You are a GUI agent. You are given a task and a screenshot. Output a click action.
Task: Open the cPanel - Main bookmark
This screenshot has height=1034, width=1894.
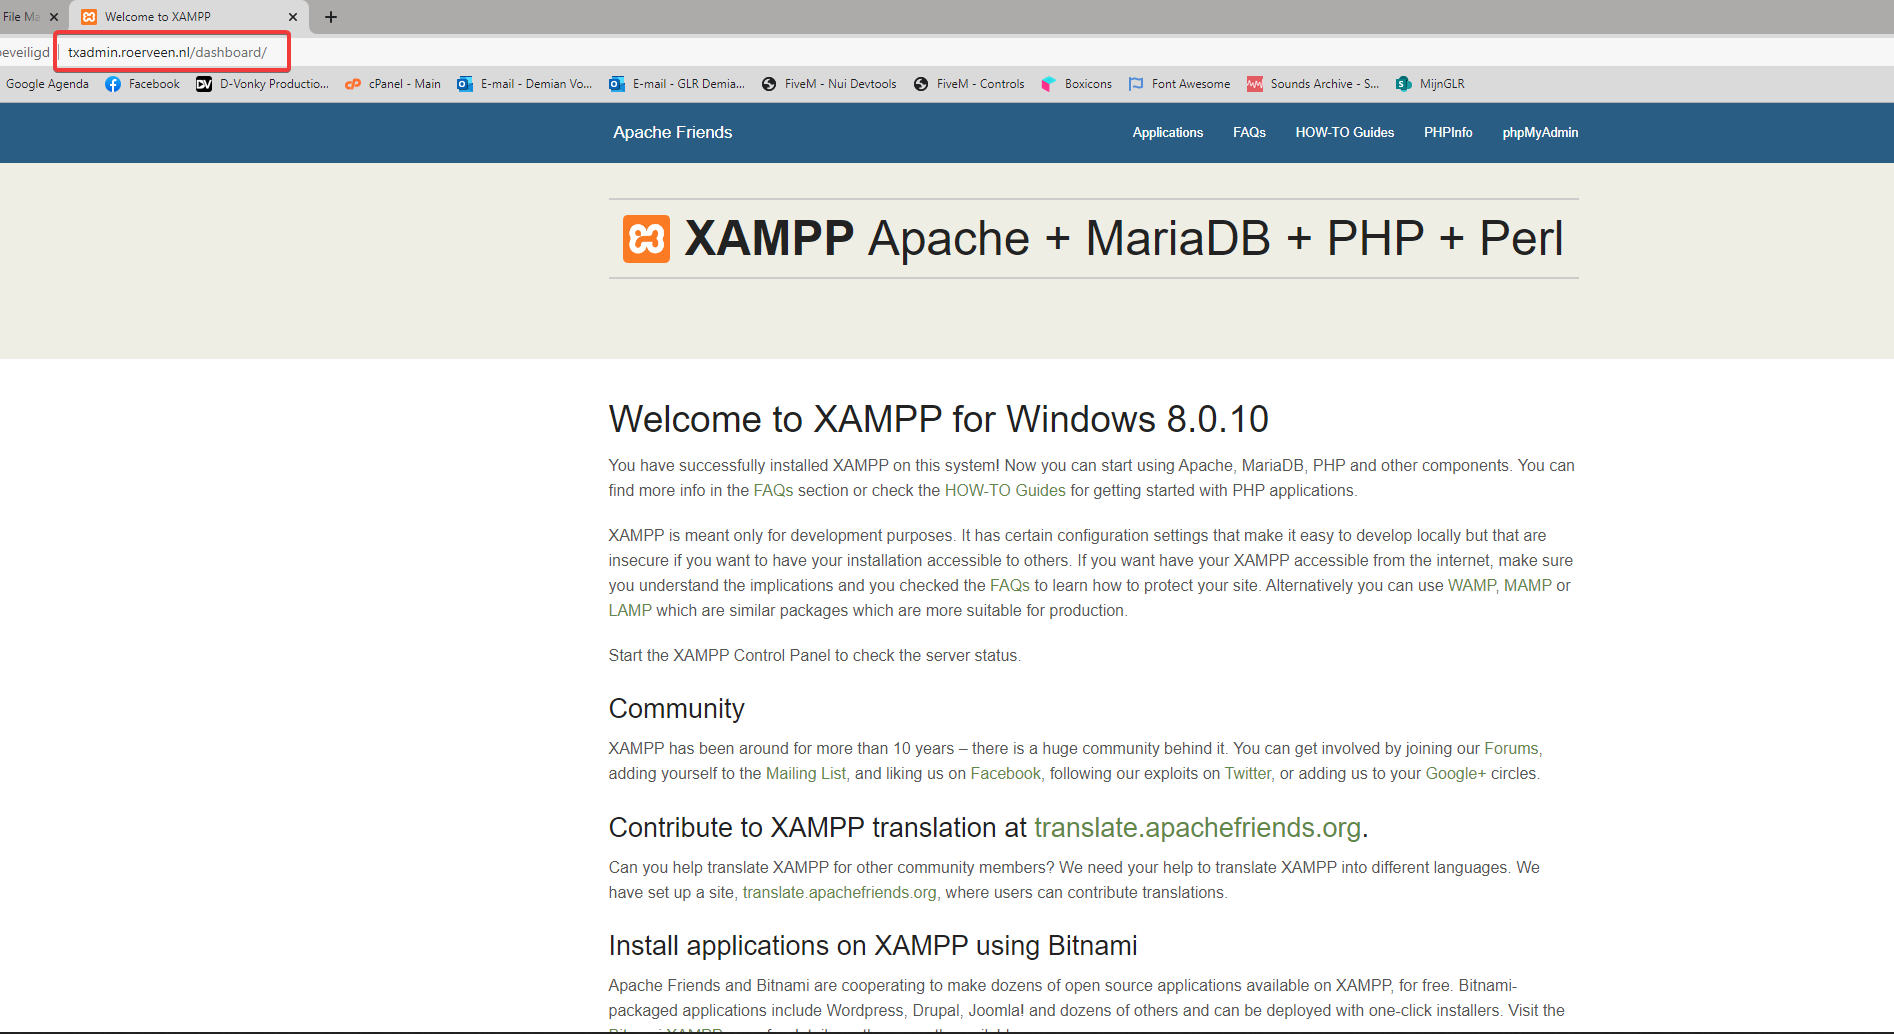point(393,84)
